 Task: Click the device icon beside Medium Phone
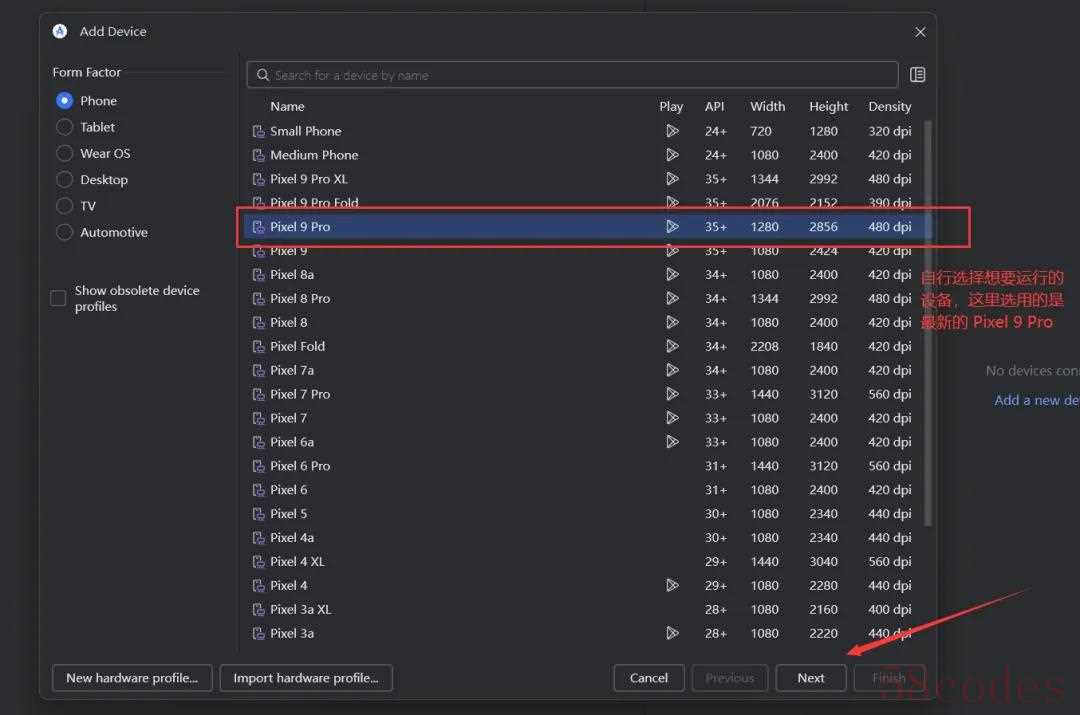tap(258, 155)
